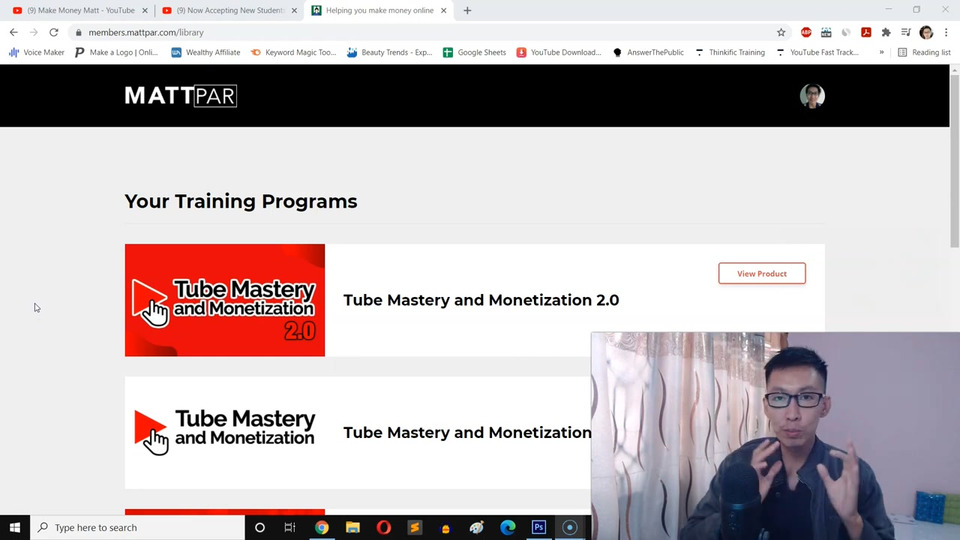The height and width of the screenshot is (540, 960).
Task: Close the Make Money Matt tab
Action: pos(145,10)
